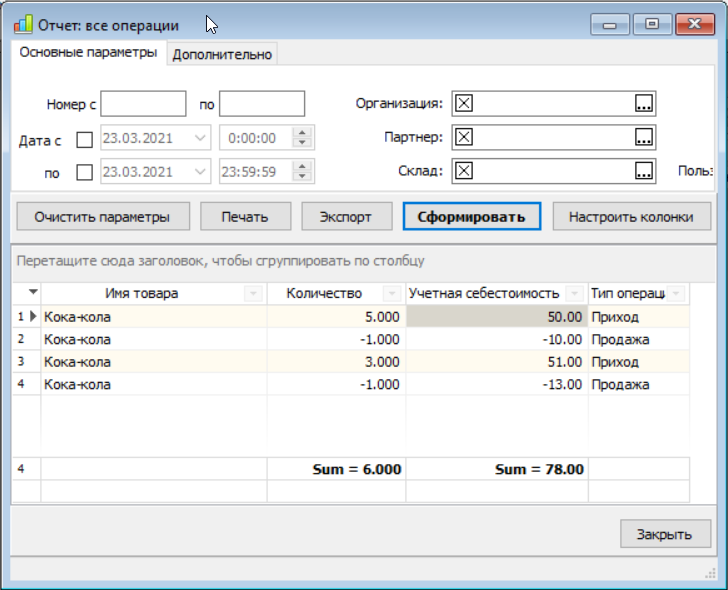The height and width of the screenshot is (590, 728).
Task: Open the Дата с date dropdown
Action: pos(200,138)
